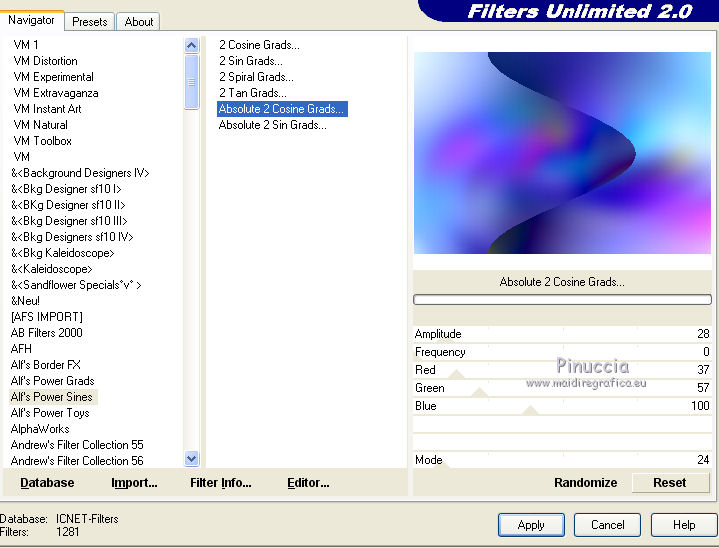Click the Import... button
This screenshot has height=548, width=719.
click(134, 483)
